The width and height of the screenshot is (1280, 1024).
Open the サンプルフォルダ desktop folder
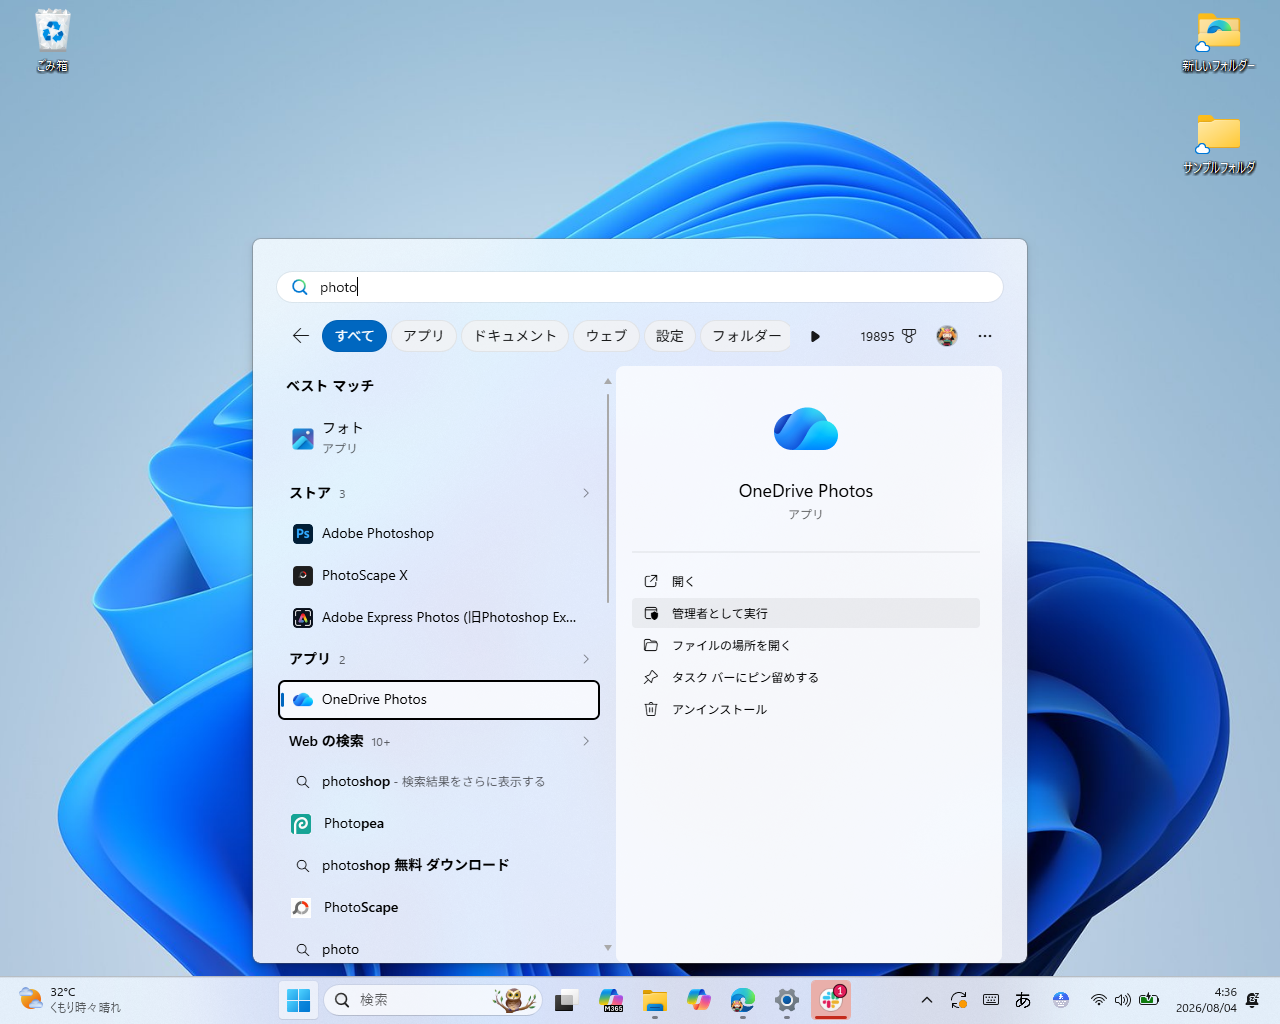coord(1218,144)
